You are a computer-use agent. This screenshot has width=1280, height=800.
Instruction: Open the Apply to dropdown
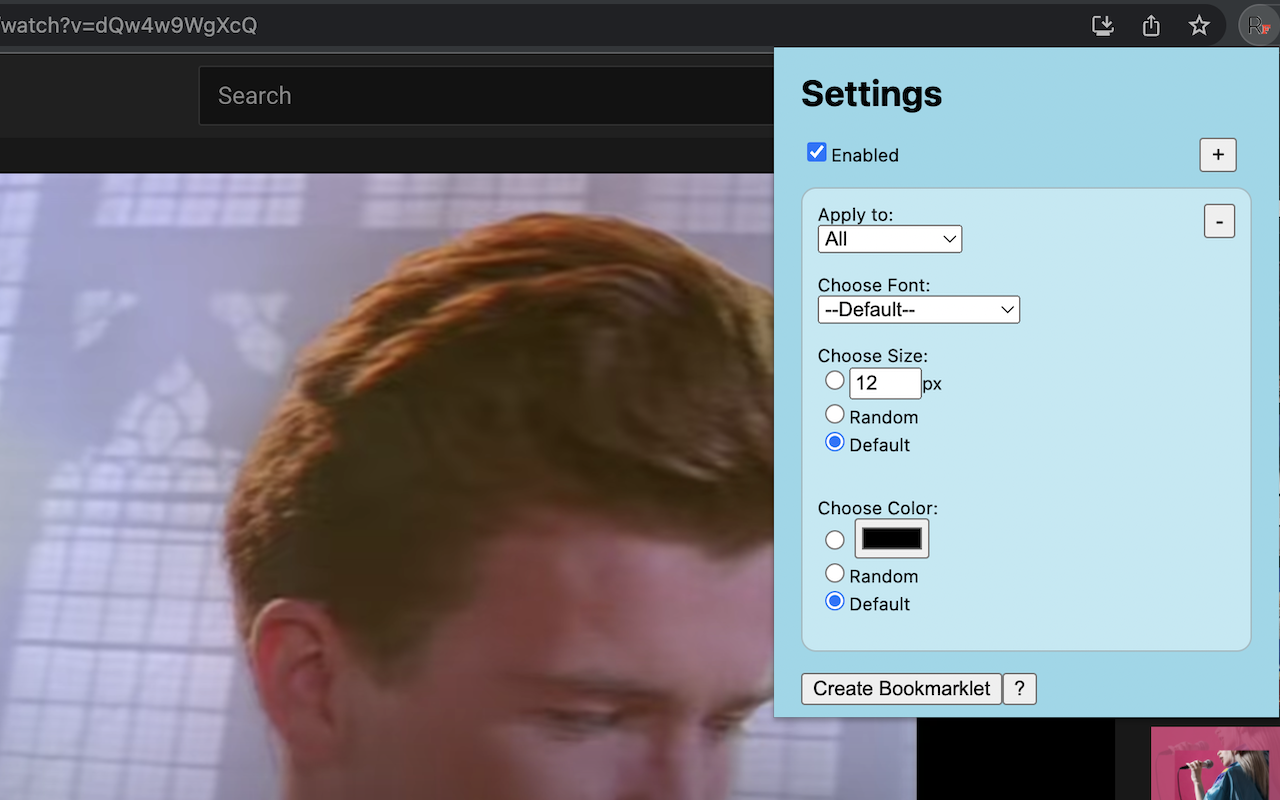(x=890, y=239)
